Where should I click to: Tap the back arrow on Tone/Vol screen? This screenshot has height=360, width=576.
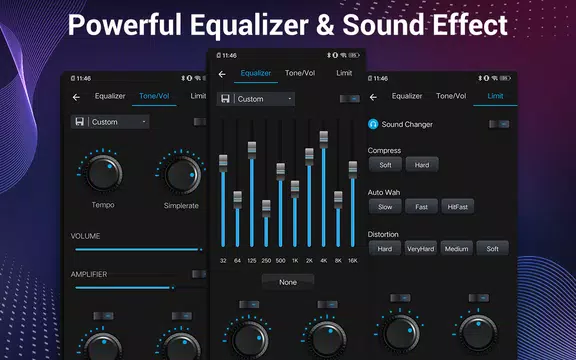point(76,97)
